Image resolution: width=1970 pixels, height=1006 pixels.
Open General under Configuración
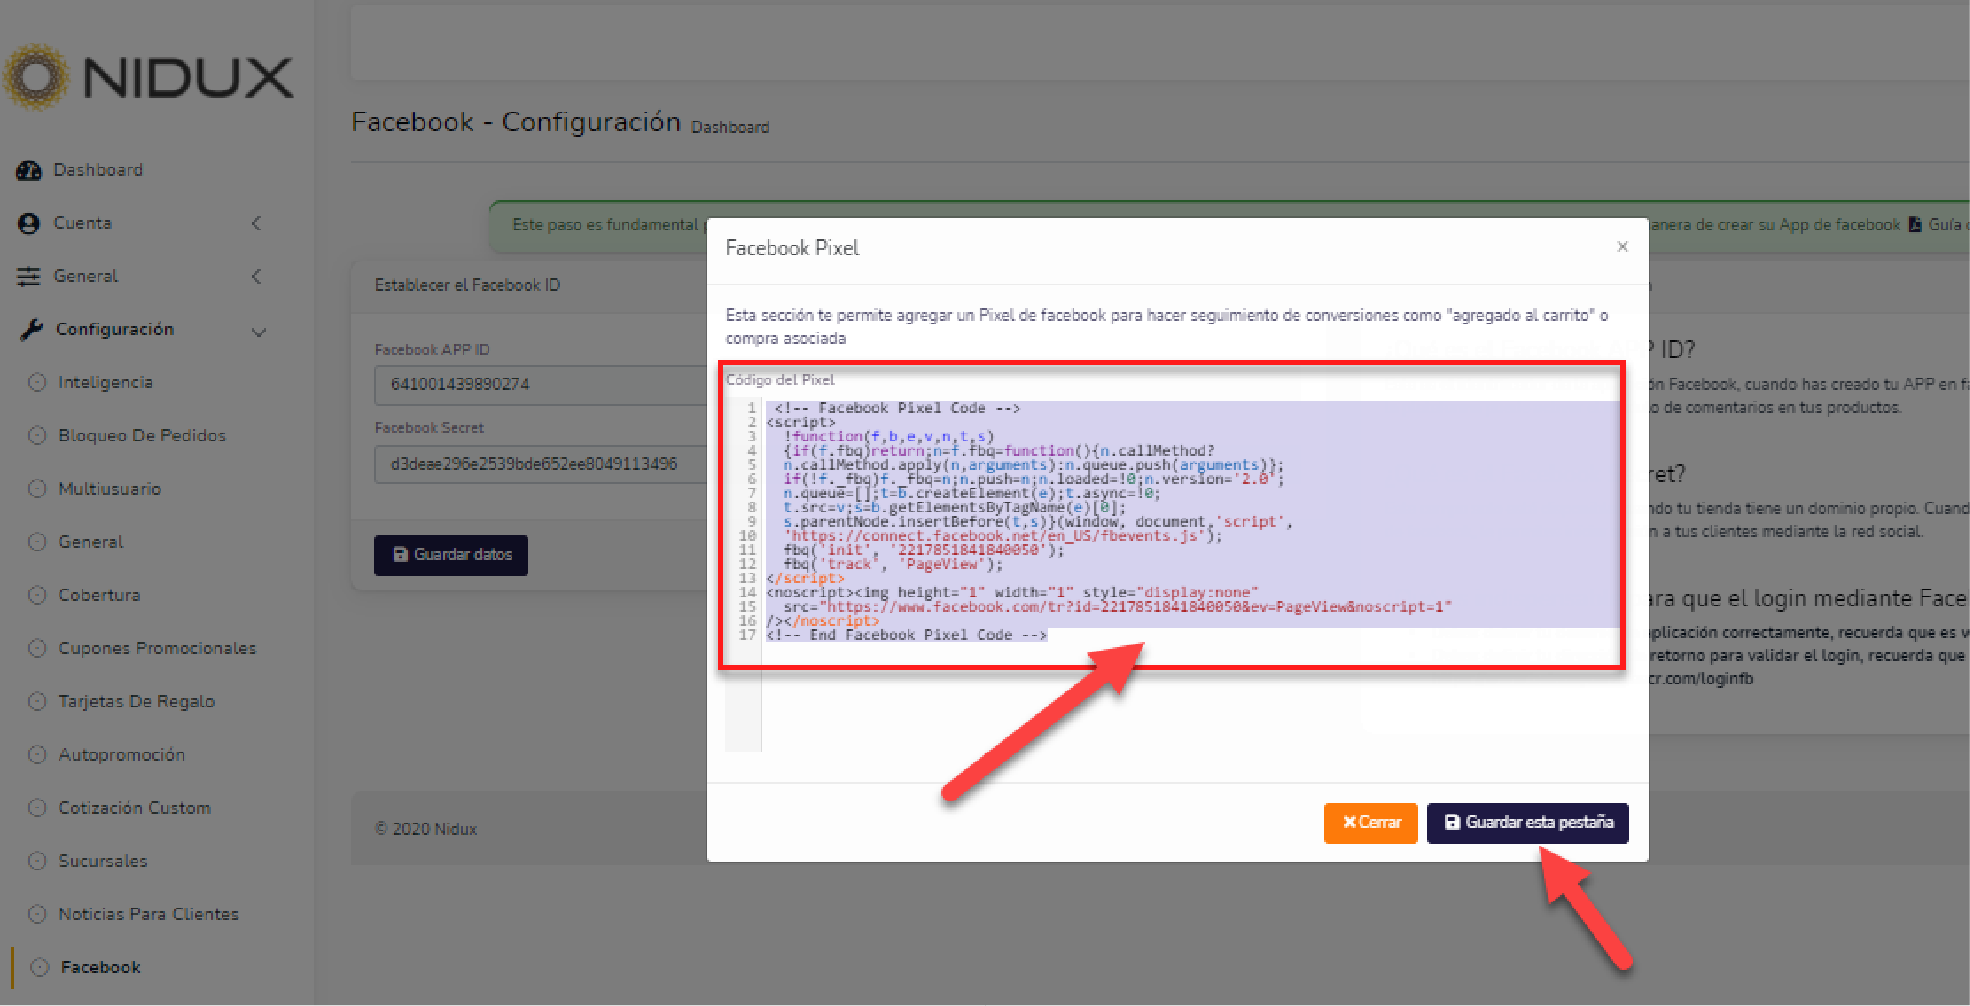(x=91, y=542)
